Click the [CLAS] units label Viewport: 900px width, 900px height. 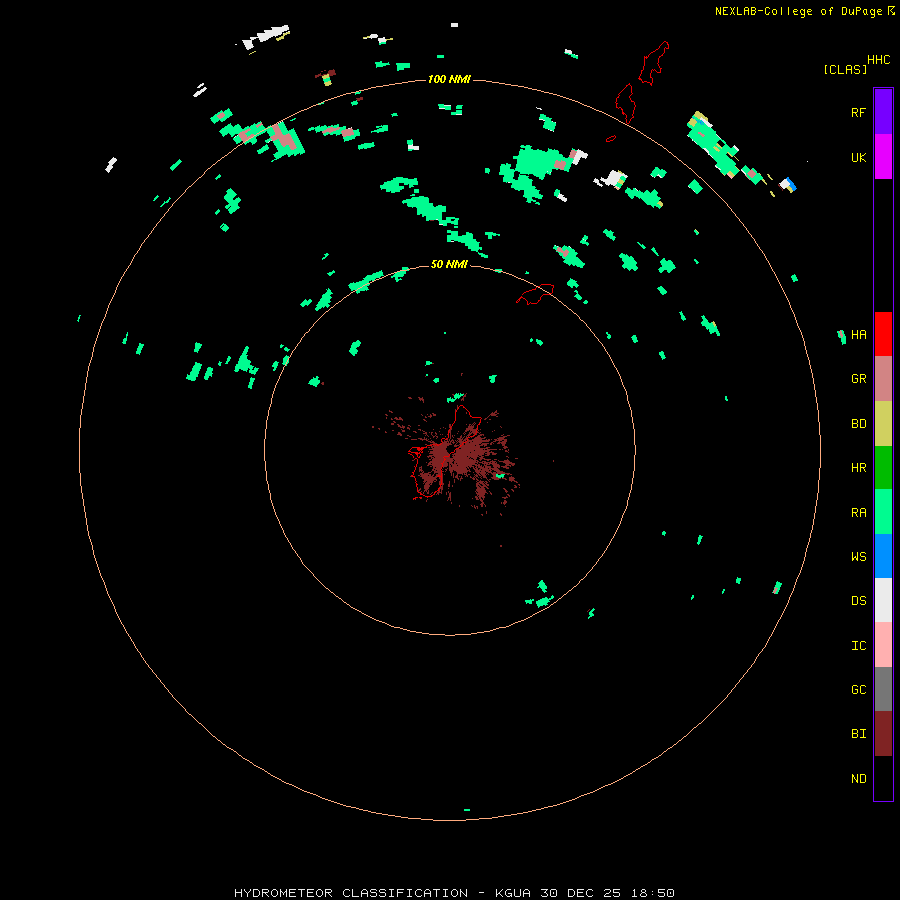pos(845,69)
